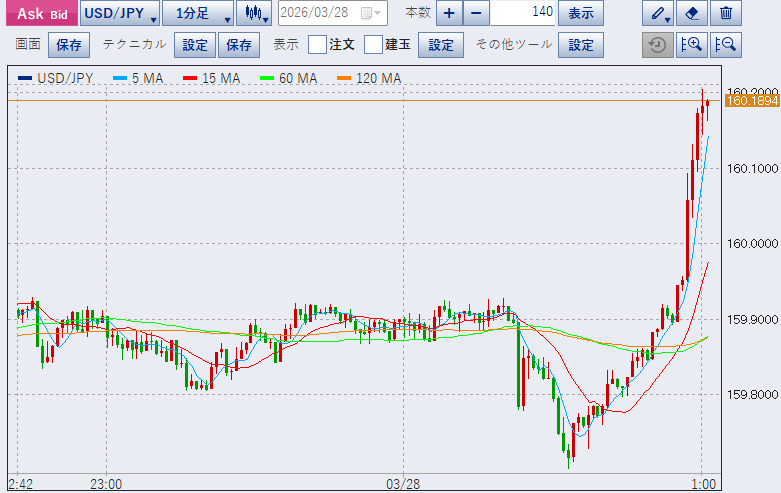Open the USD/JPY currency pair dropdown
Screen dimensions: 781x493
[120, 13]
